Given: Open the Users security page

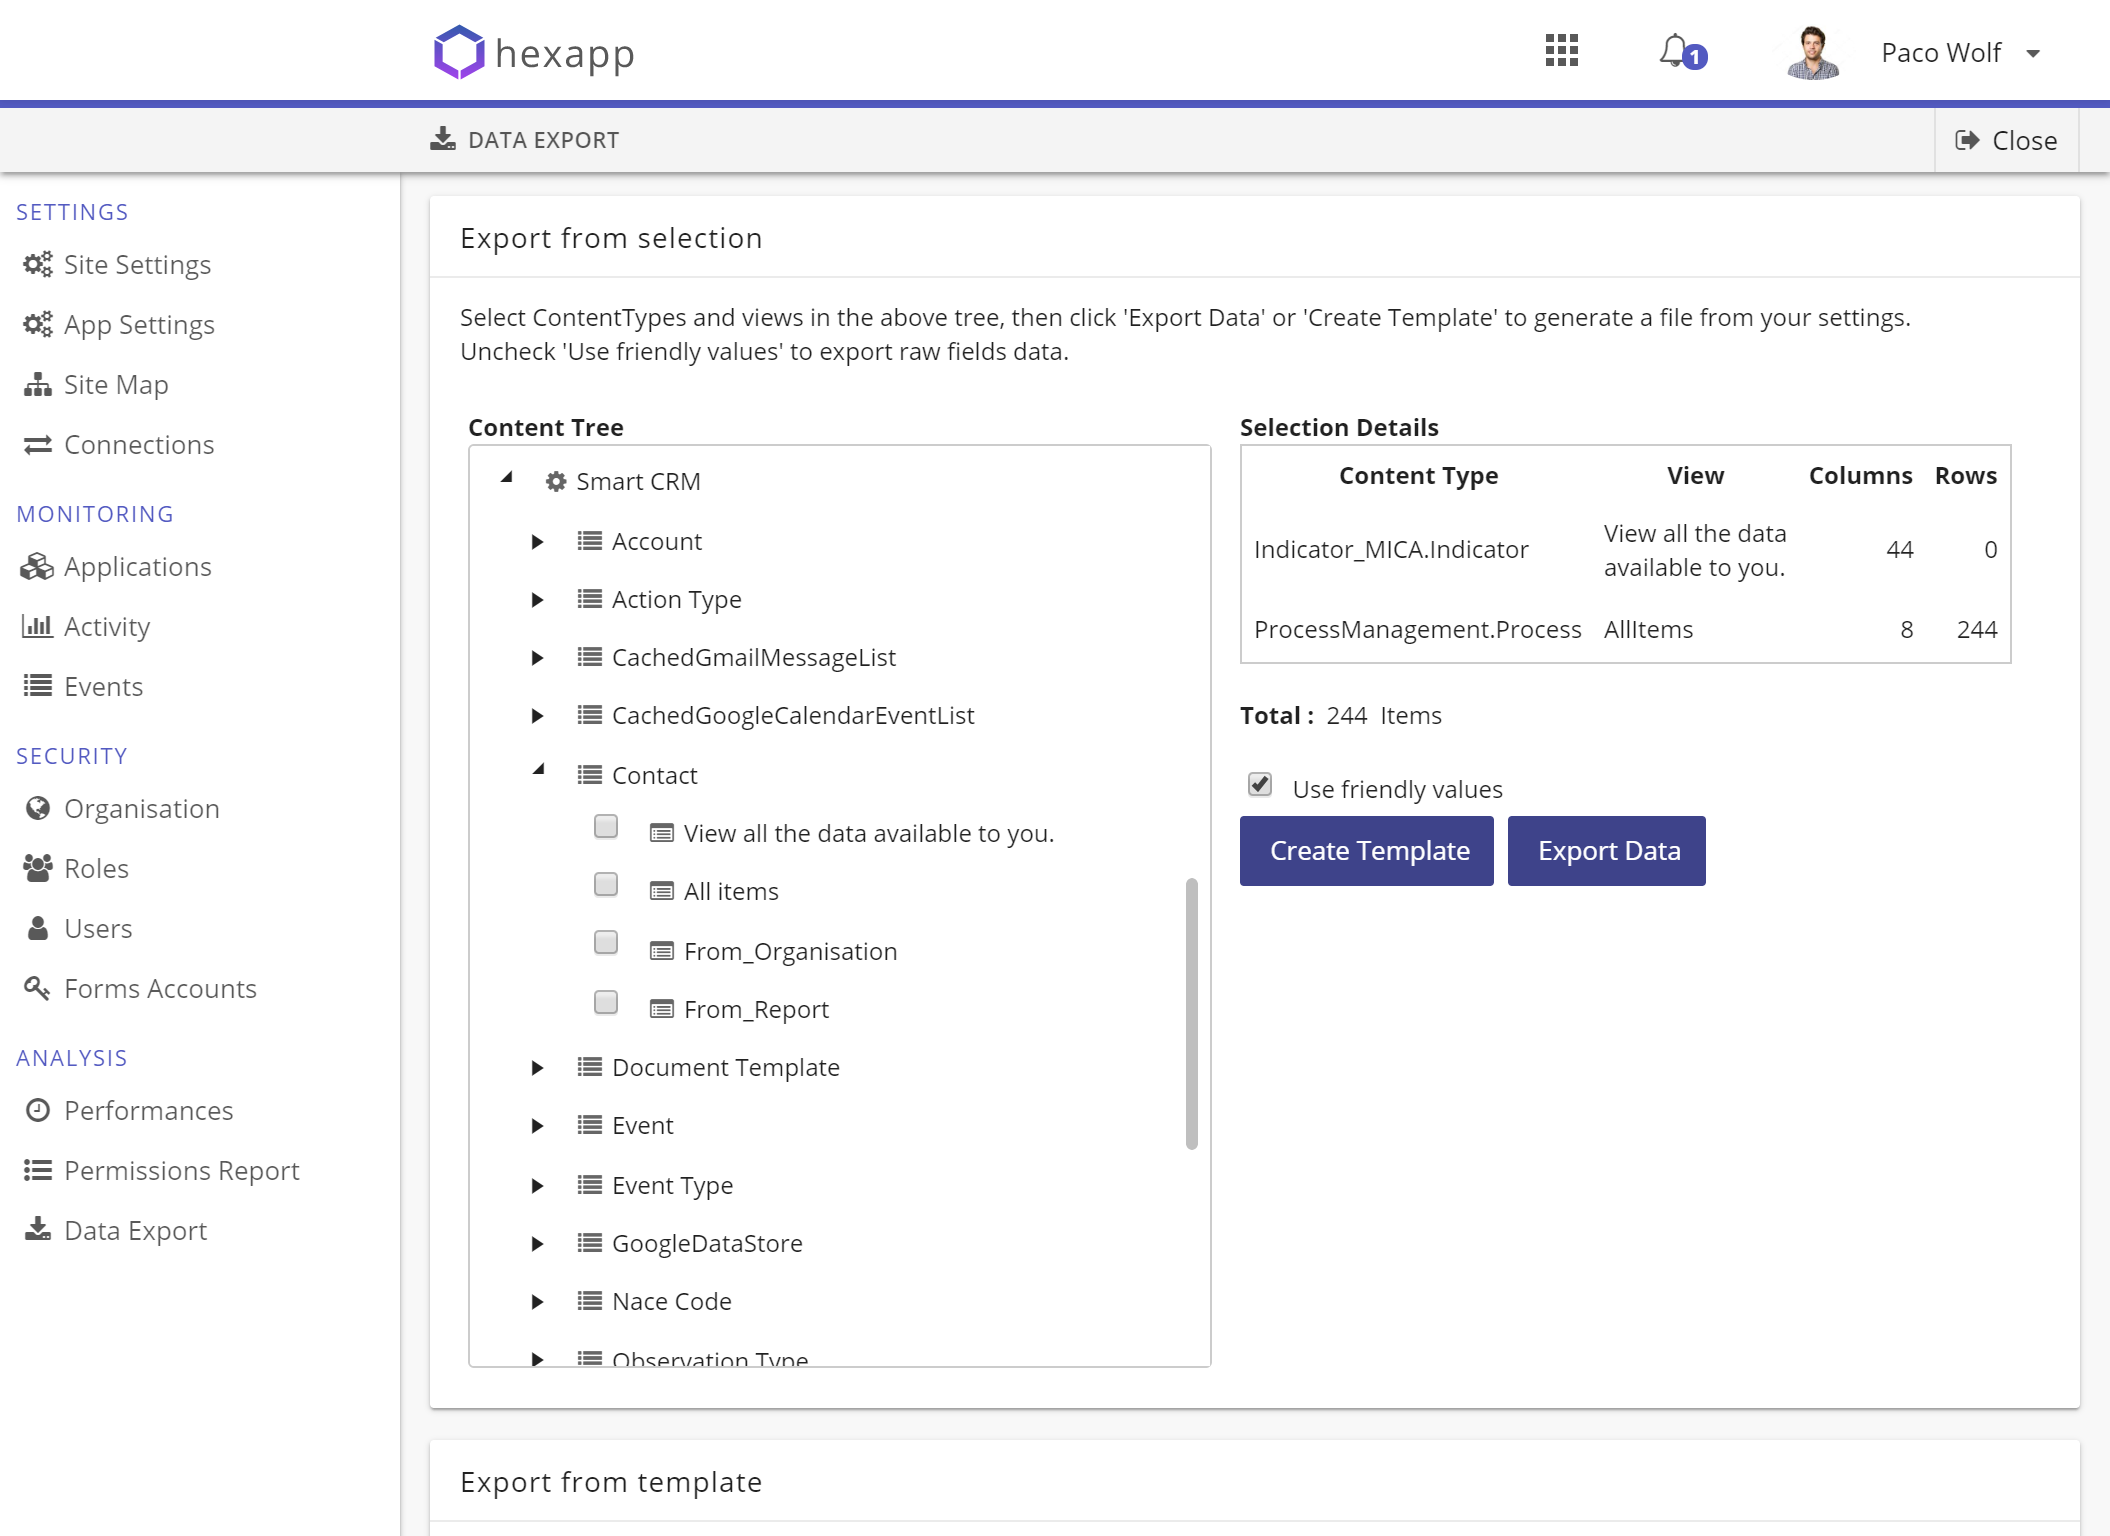Looking at the screenshot, I should click(x=98, y=929).
